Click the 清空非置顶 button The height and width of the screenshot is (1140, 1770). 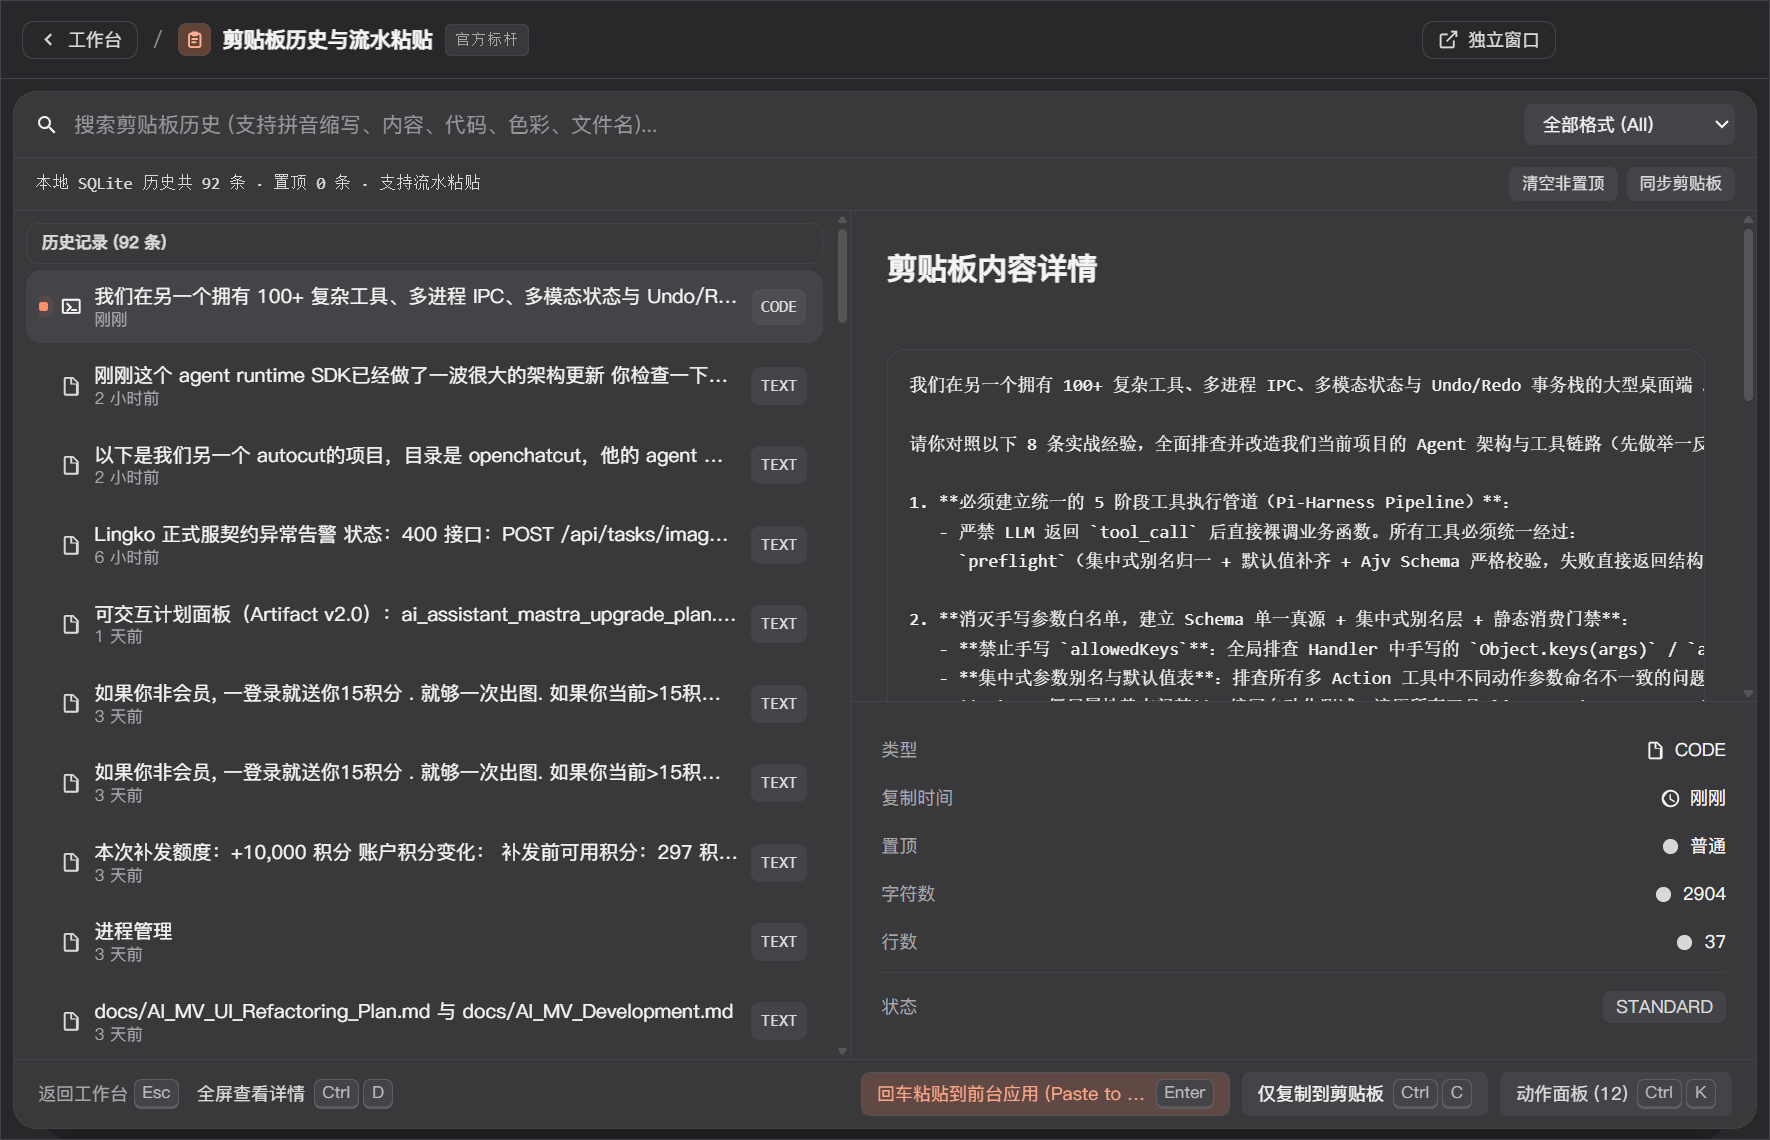click(1563, 183)
